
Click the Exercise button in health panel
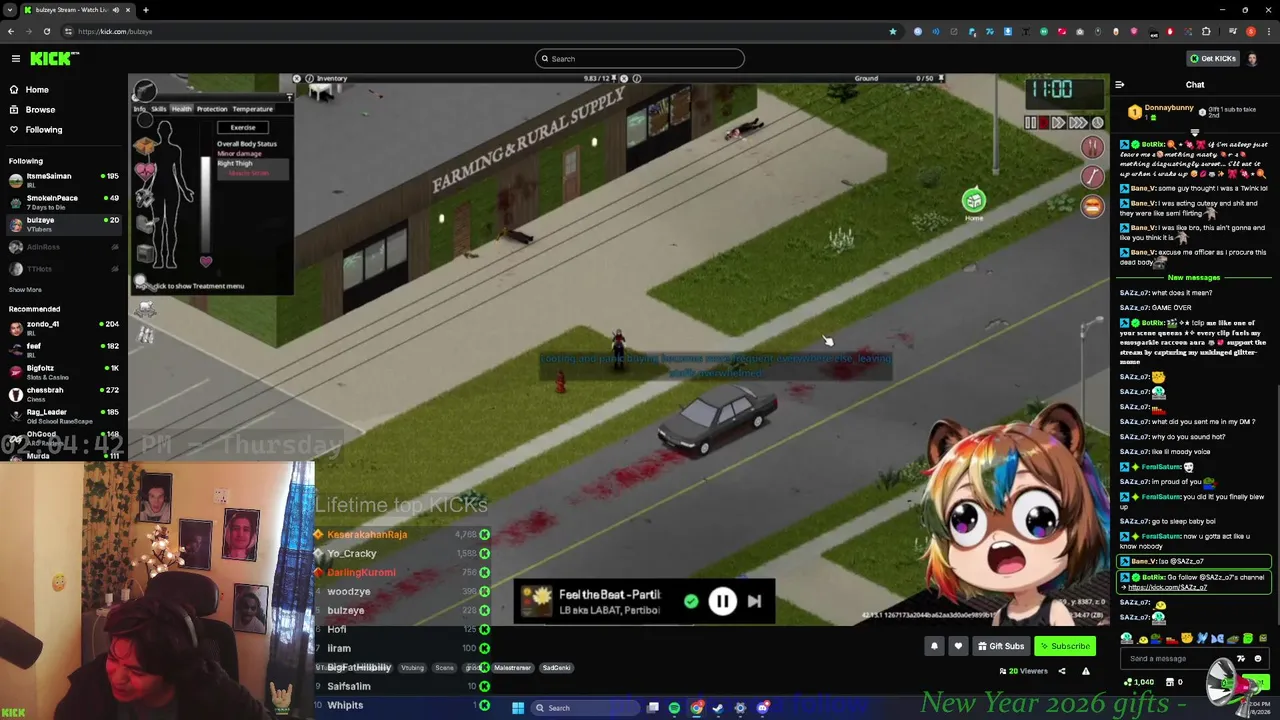(243, 128)
